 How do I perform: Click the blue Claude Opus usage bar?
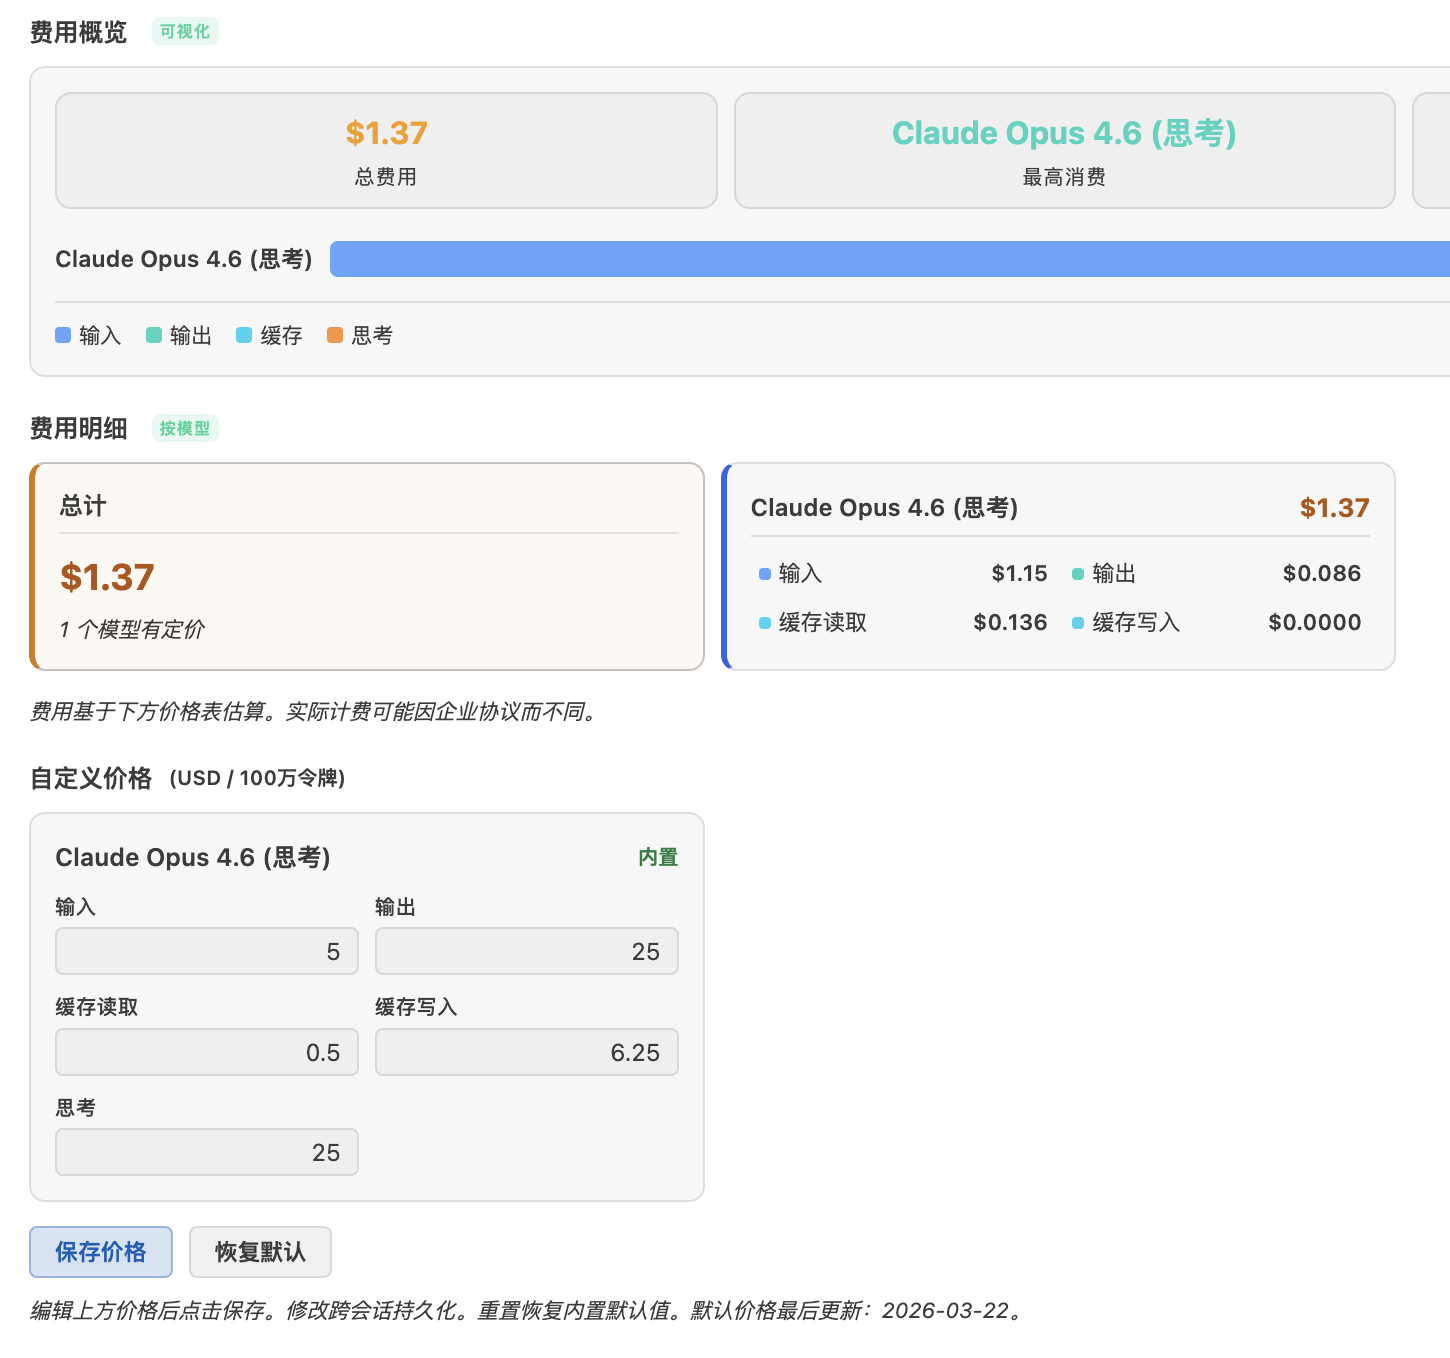coord(890,259)
